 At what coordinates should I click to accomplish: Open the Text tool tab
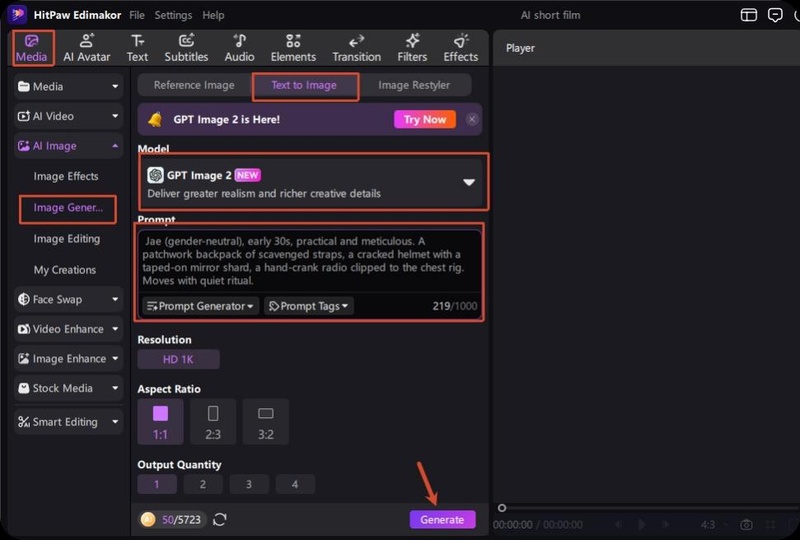(x=137, y=48)
